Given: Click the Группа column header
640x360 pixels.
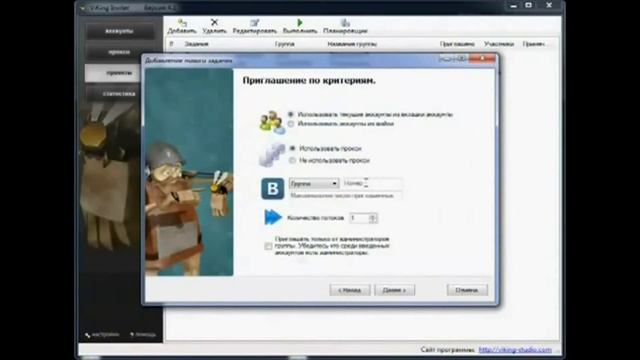Looking at the screenshot, I should coord(284,44).
